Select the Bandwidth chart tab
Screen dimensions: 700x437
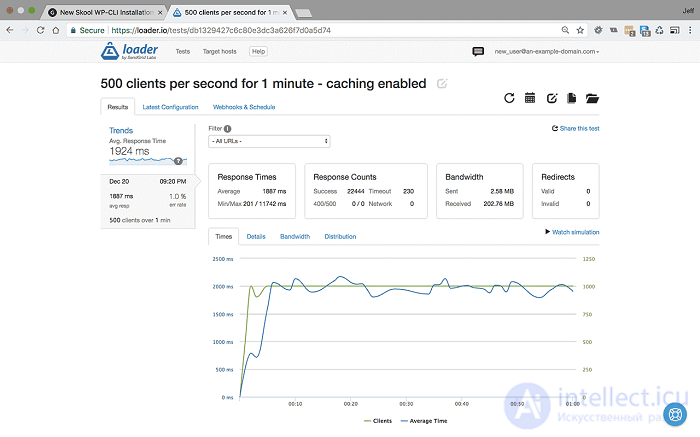tap(295, 237)
